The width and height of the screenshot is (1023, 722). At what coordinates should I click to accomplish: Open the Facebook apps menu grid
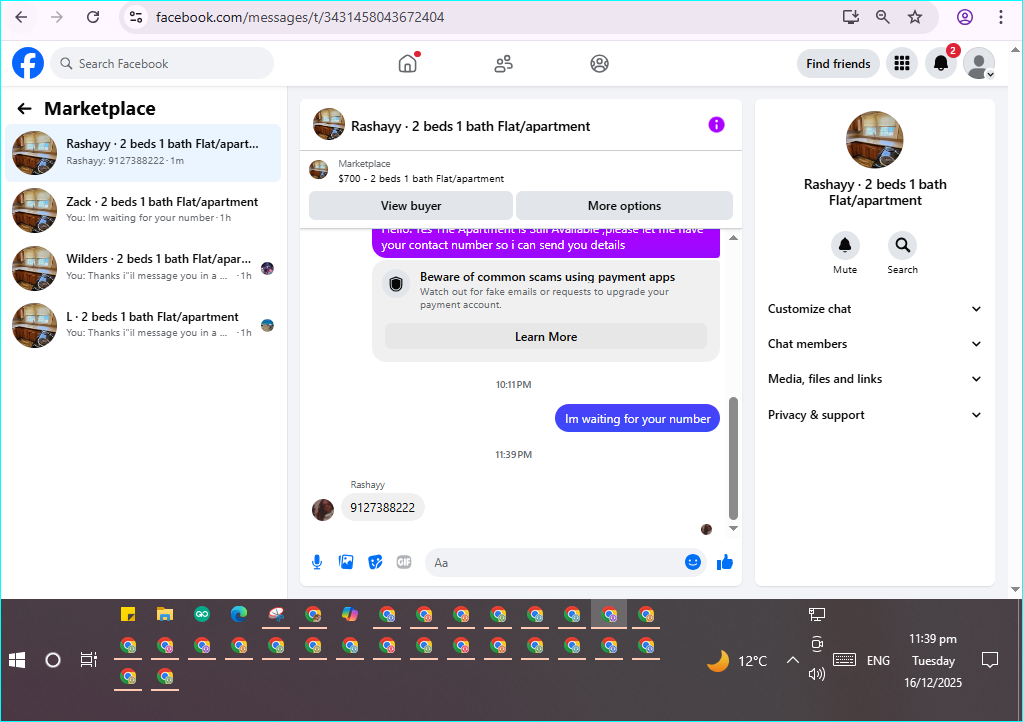(902, 63)
